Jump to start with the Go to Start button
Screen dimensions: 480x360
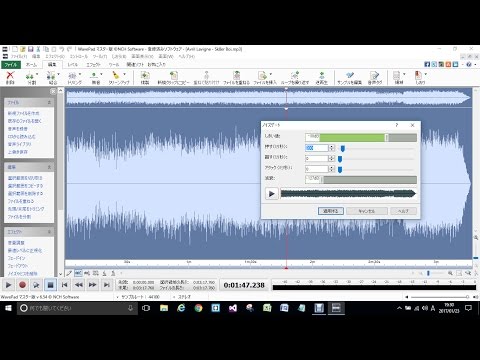[64, 285]
